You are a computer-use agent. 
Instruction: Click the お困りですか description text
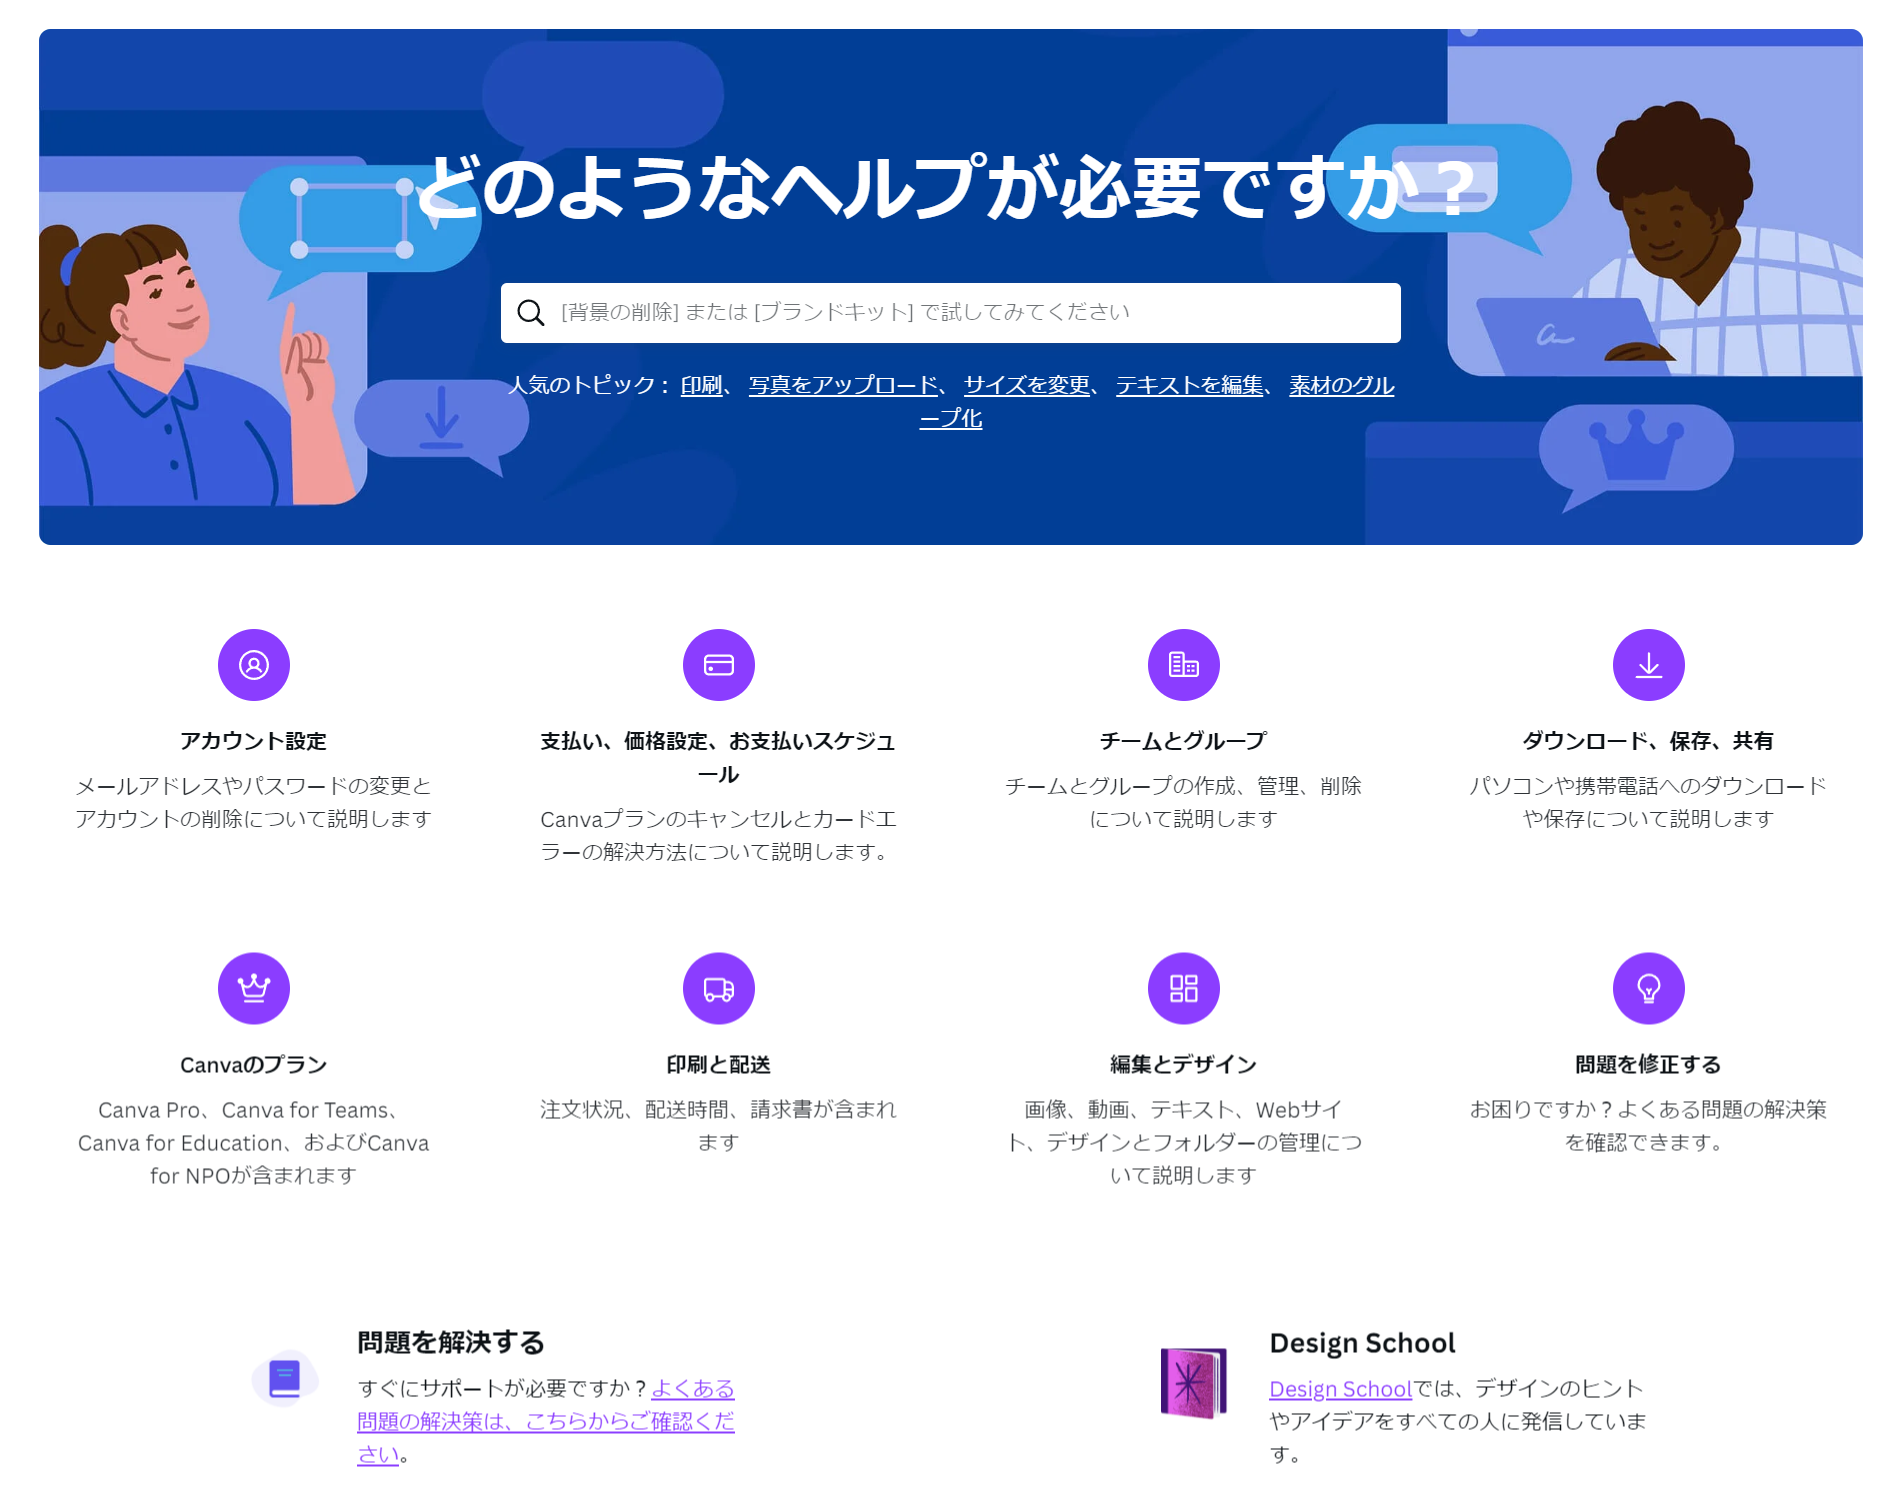coord(1649,1126)
